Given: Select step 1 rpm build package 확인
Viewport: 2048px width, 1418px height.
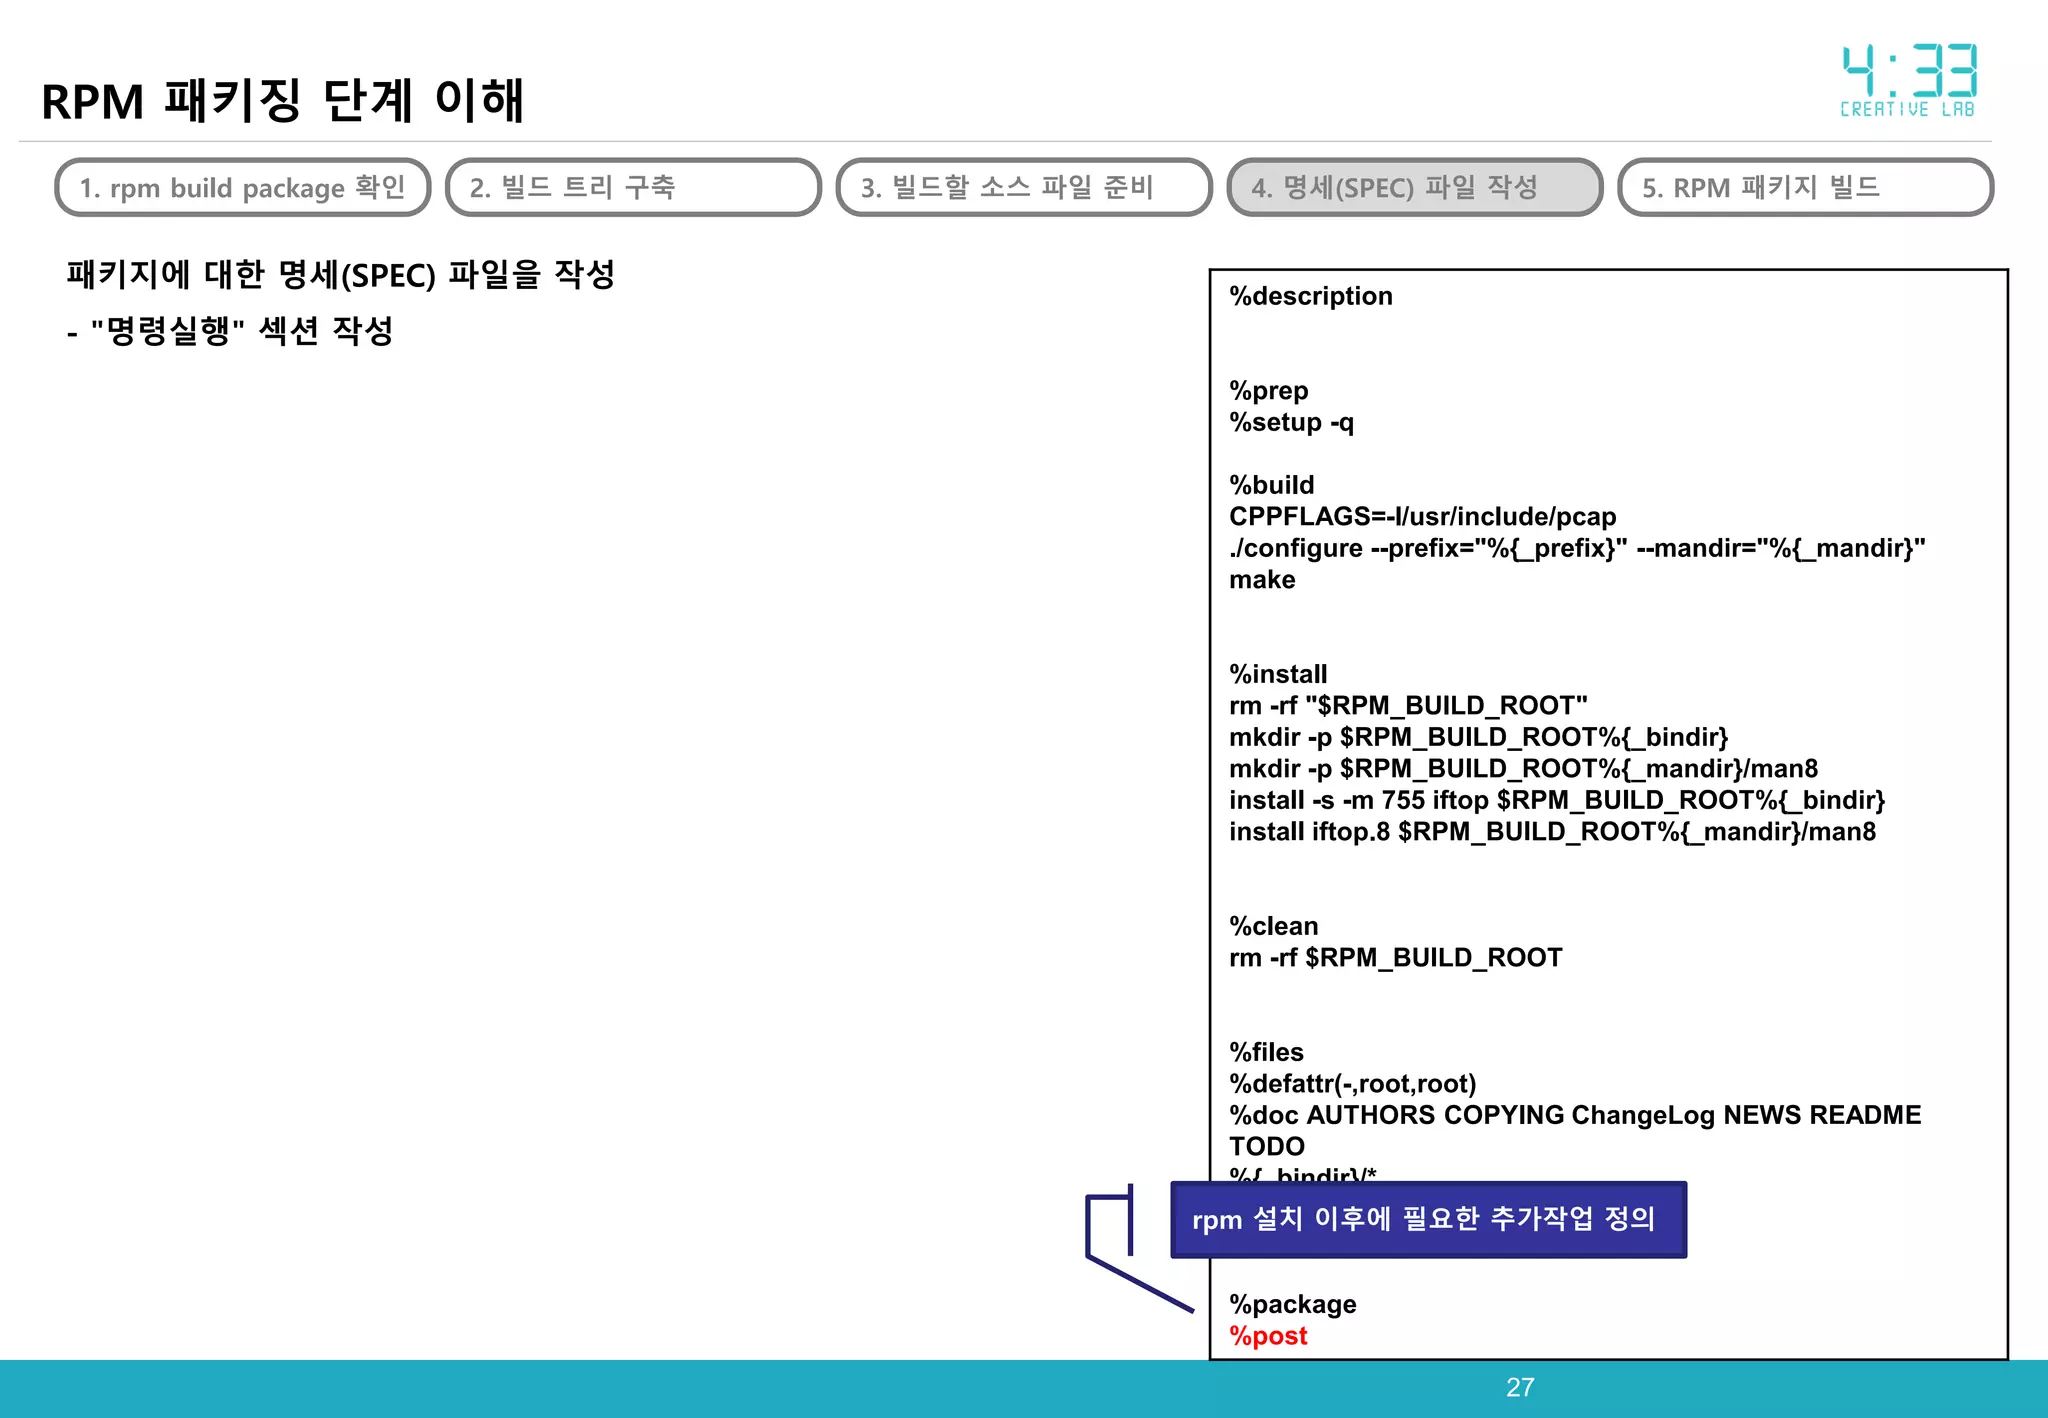Looking at the screenshot, I should pos(243,188).
